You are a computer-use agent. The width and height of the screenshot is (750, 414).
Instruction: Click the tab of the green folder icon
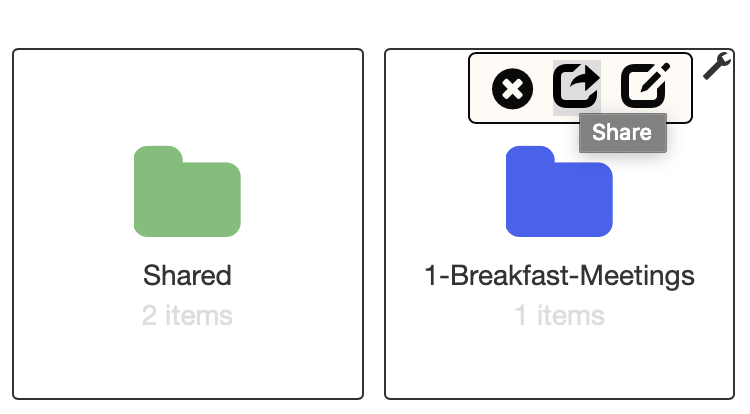point(158,154)
